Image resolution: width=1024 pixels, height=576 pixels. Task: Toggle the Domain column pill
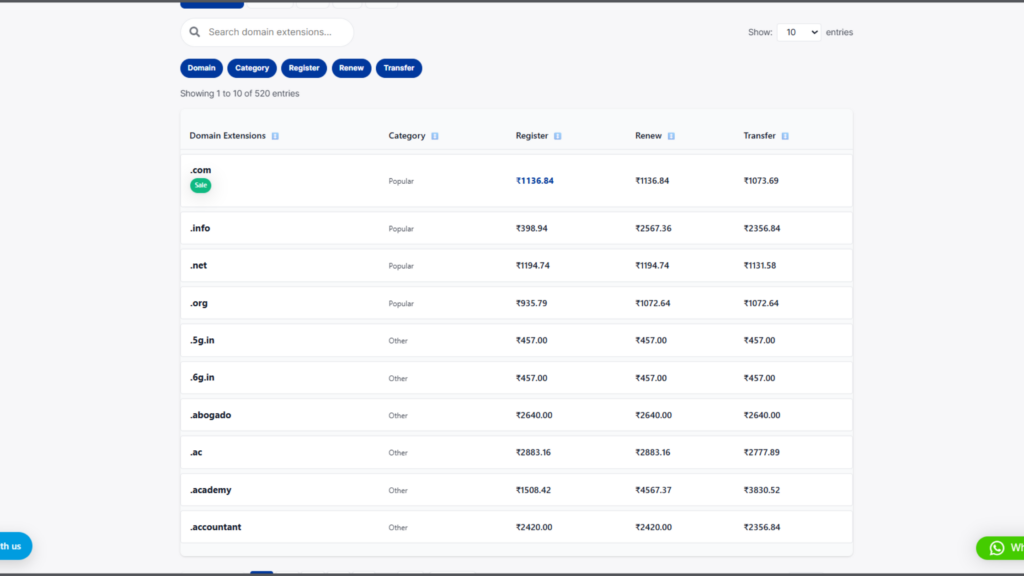201,68
